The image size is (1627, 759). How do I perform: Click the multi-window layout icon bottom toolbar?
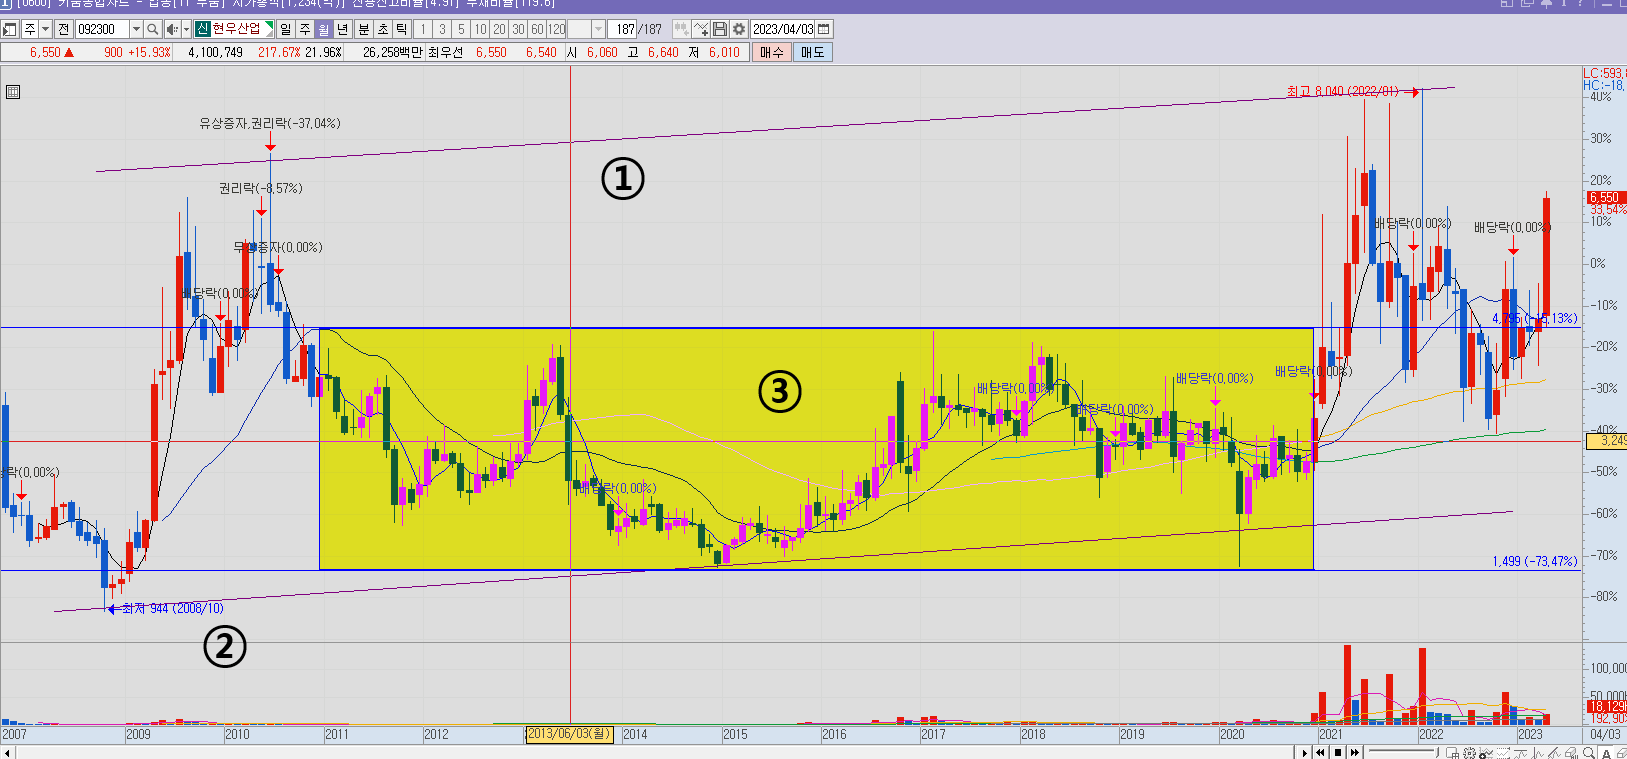[1452, 753]
